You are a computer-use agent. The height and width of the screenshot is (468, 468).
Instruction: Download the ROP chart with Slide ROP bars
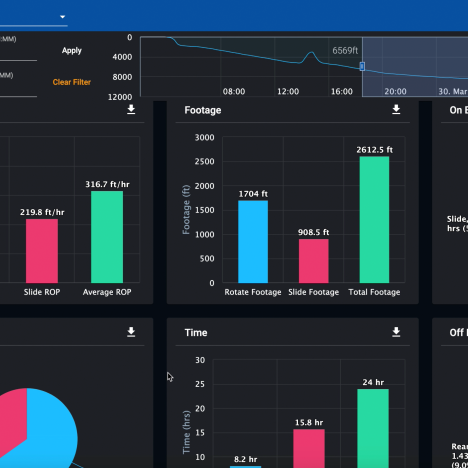click(x=131, y=109)
